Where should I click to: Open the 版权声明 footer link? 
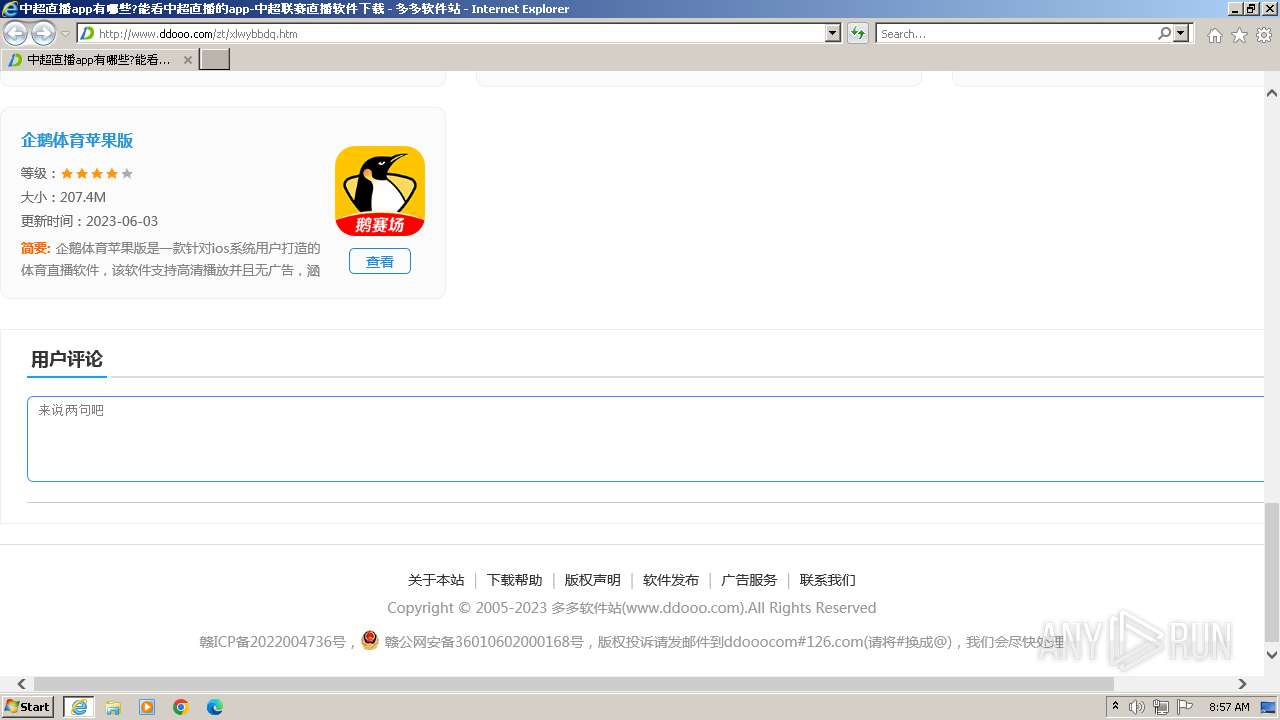pyautogui.click(x=592, y=580)
